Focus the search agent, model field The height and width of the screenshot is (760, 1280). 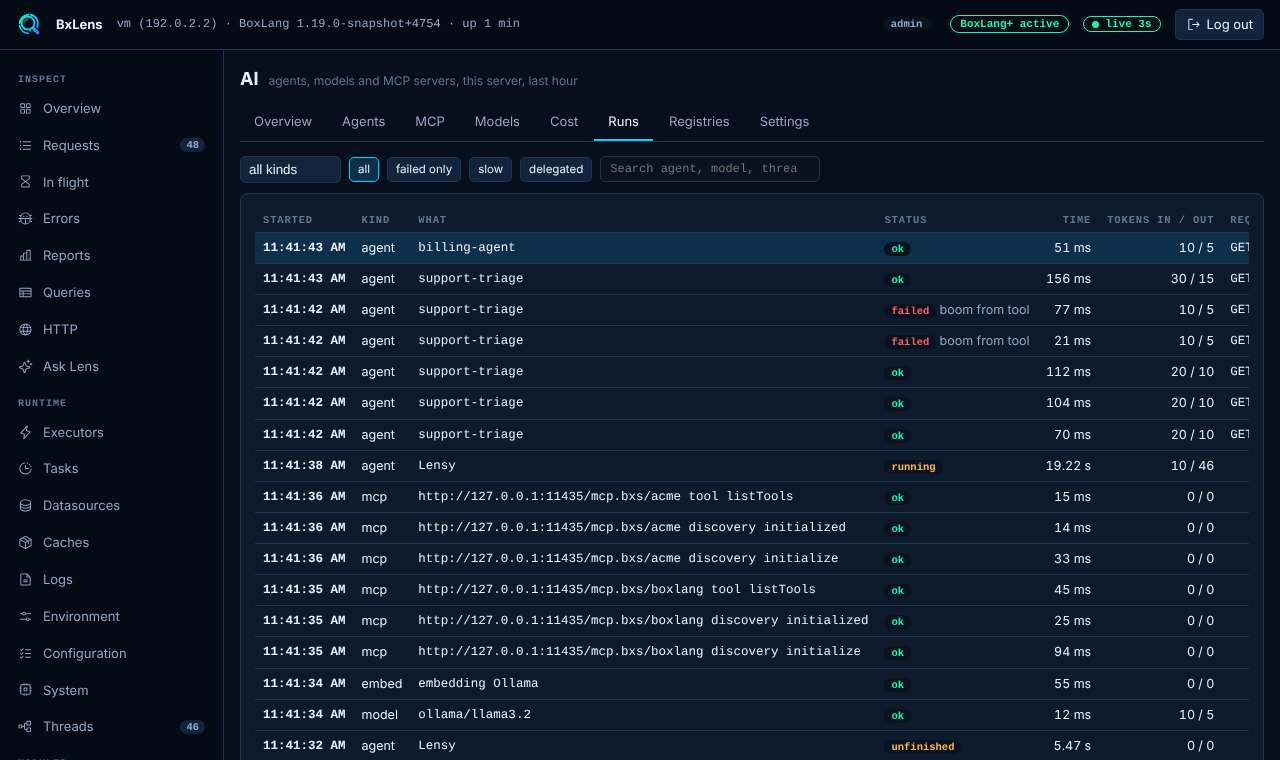710,169
